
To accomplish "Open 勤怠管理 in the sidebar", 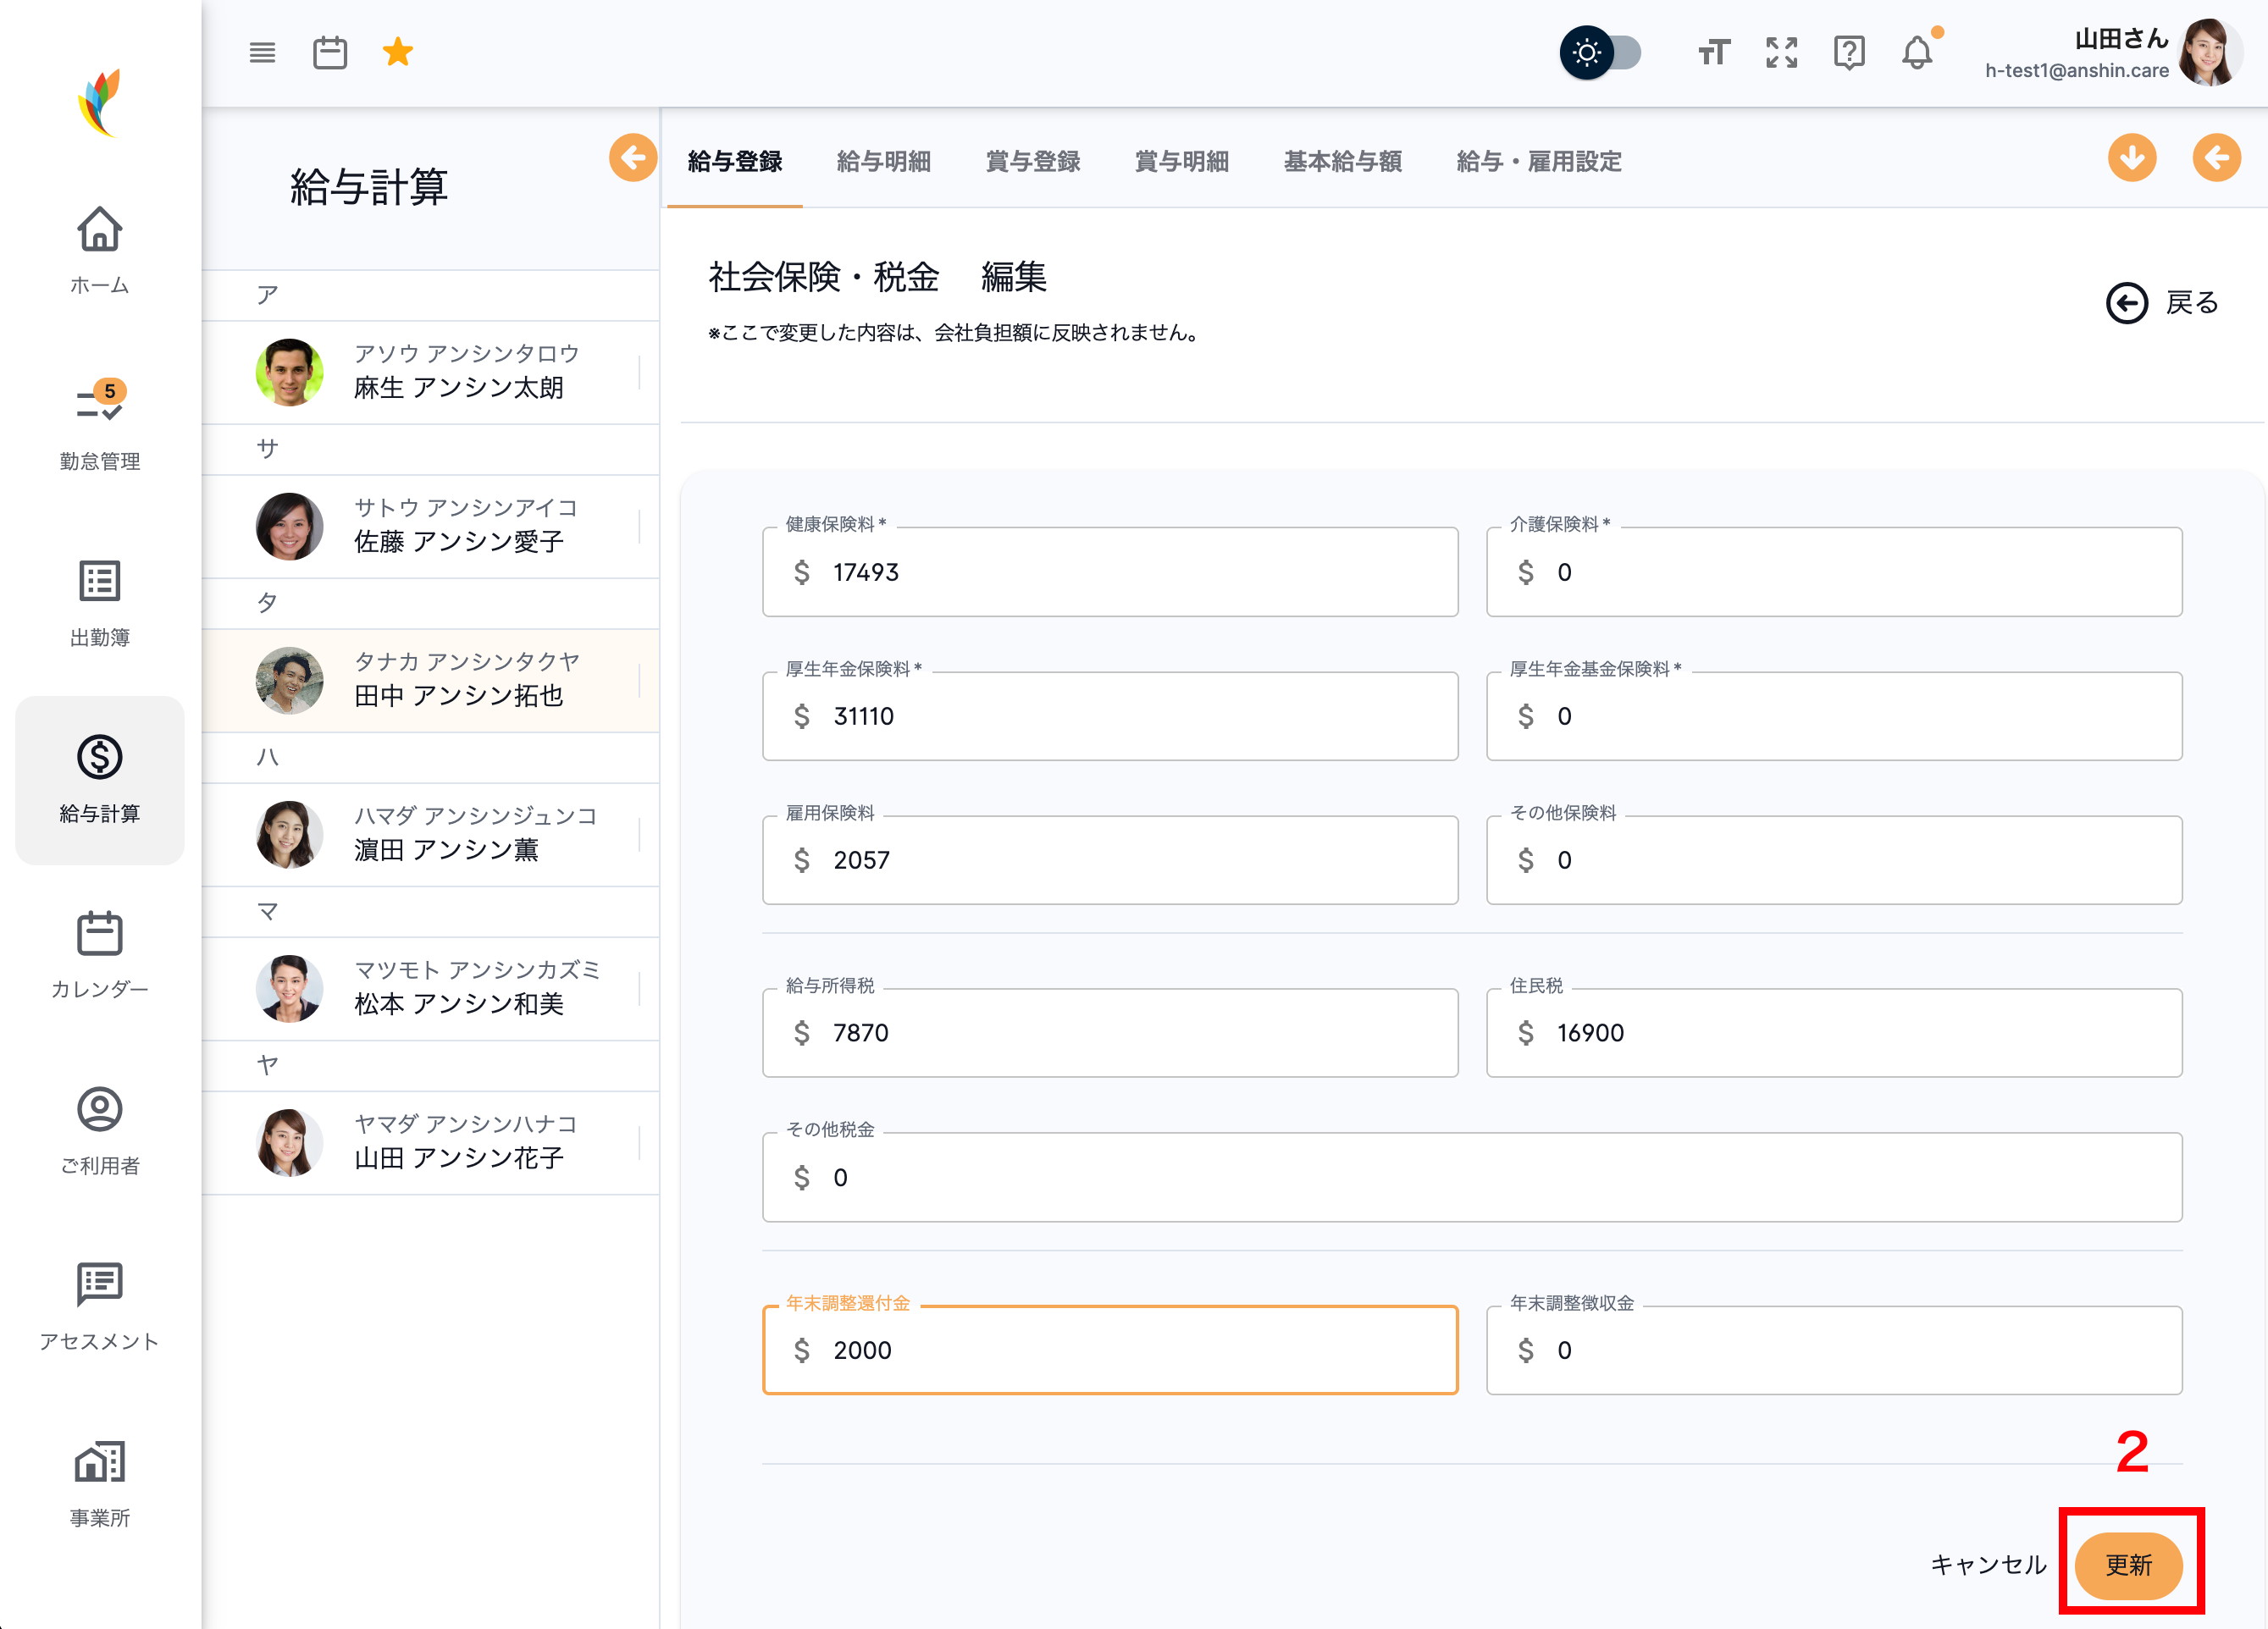I will pyautogui.click(x=99, y=427).
